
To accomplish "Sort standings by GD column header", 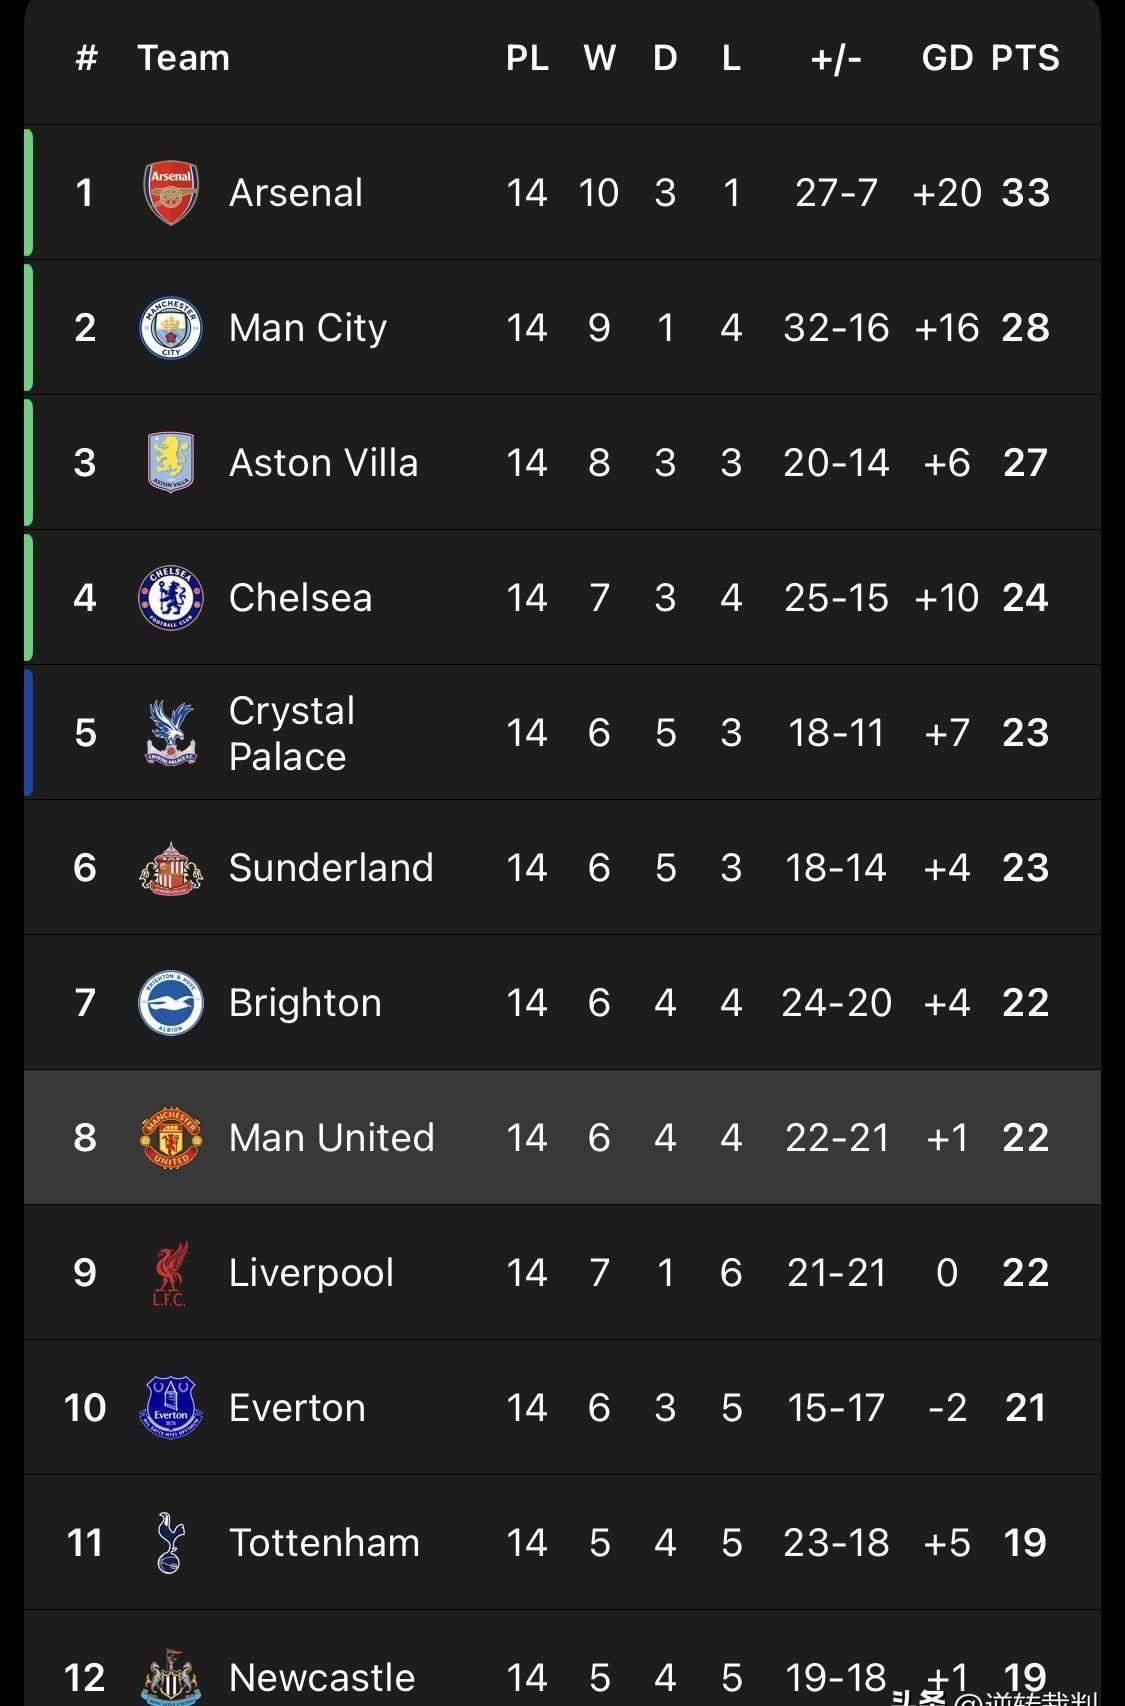I will point(947,58).
